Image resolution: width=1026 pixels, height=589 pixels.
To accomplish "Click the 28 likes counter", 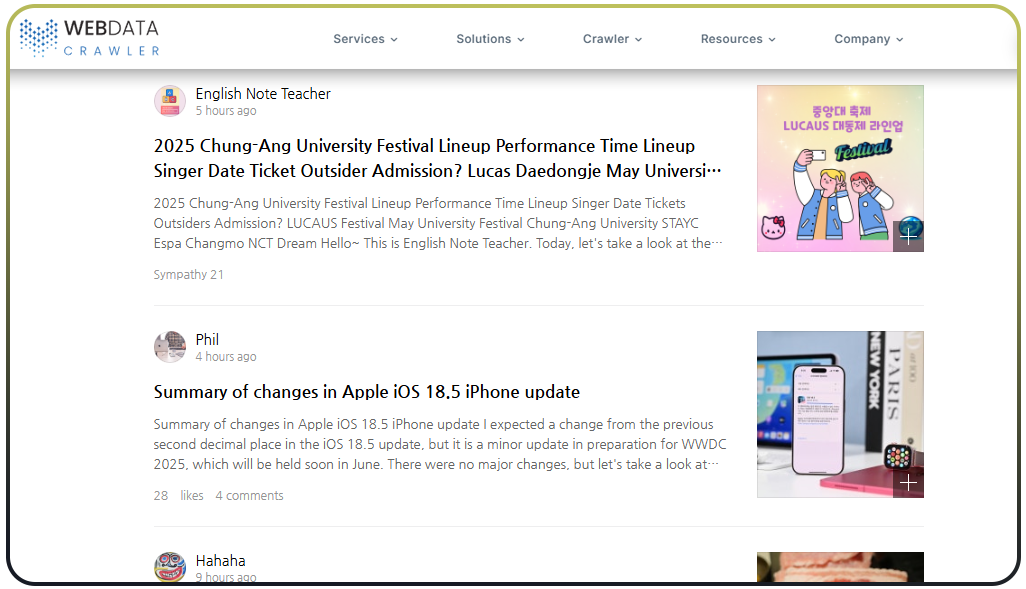I will coord(178,496).
